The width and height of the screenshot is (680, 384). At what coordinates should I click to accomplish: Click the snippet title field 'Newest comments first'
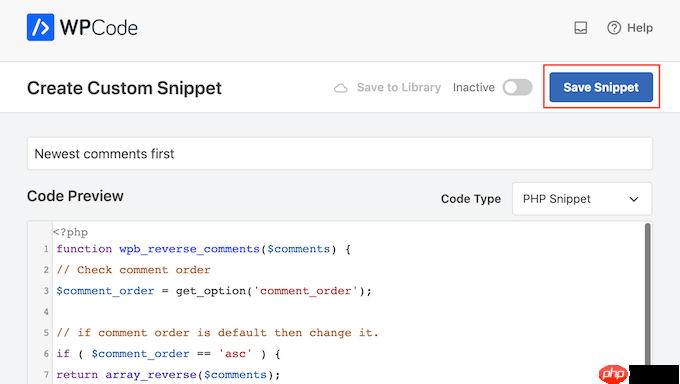tap(340, 154)
